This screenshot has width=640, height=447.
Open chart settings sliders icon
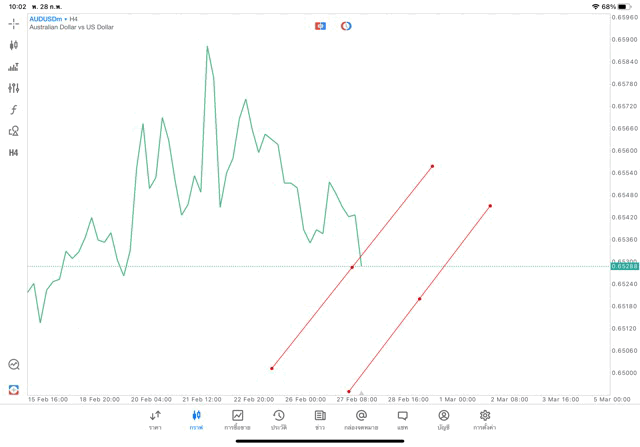[14, 88]
